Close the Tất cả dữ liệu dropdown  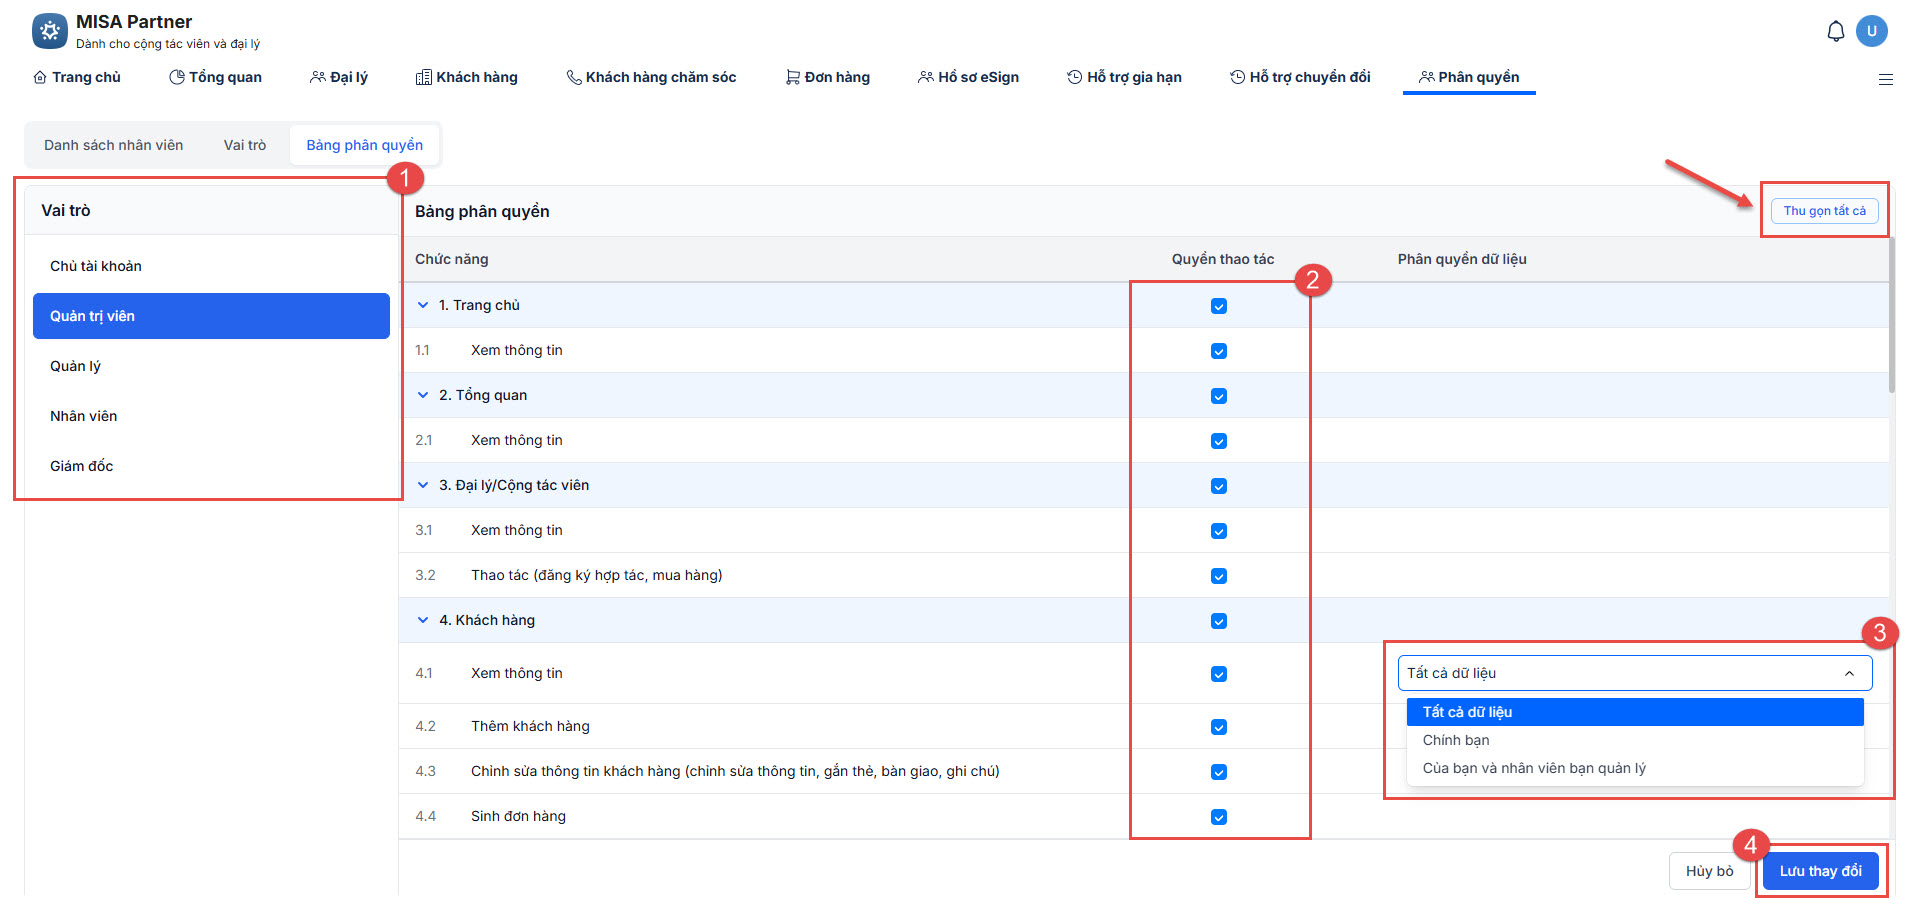pos(1849,673)
